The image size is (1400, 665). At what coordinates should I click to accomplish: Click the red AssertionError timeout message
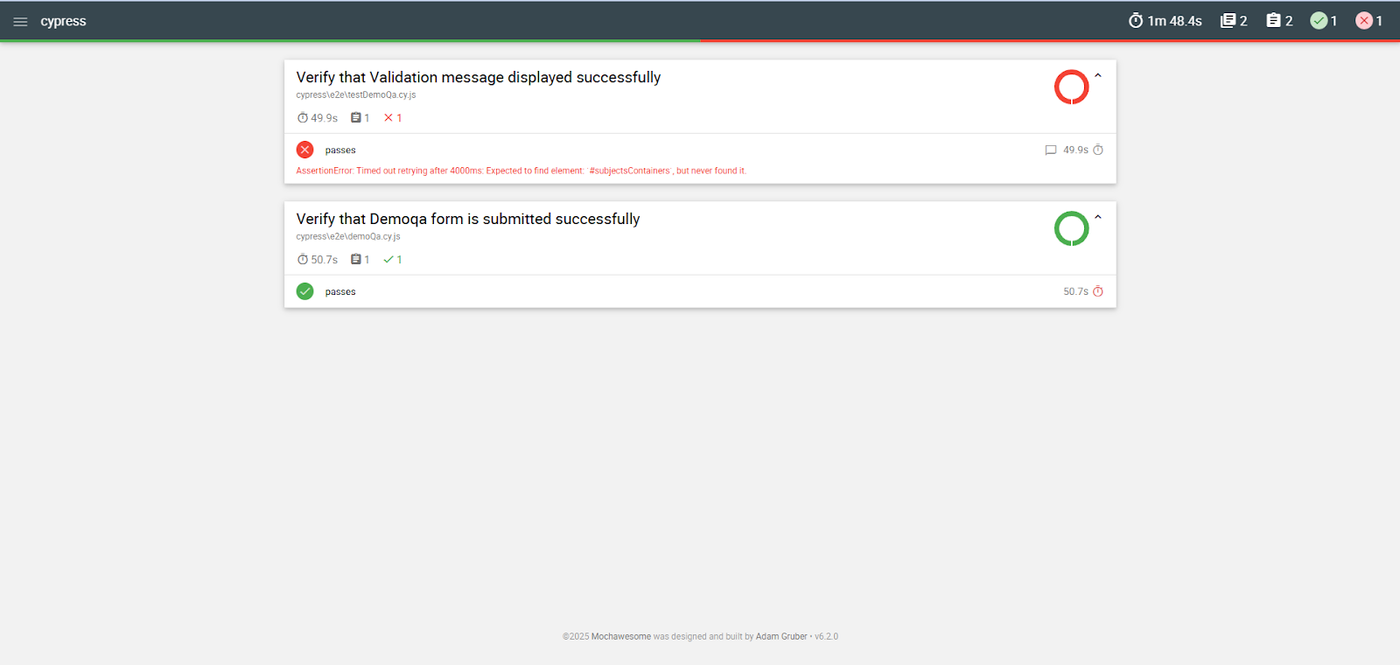[x=521, y=171]
